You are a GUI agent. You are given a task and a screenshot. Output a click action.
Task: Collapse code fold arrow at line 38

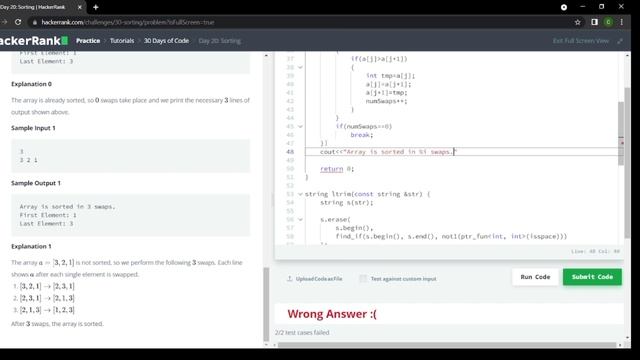(300, 67)
